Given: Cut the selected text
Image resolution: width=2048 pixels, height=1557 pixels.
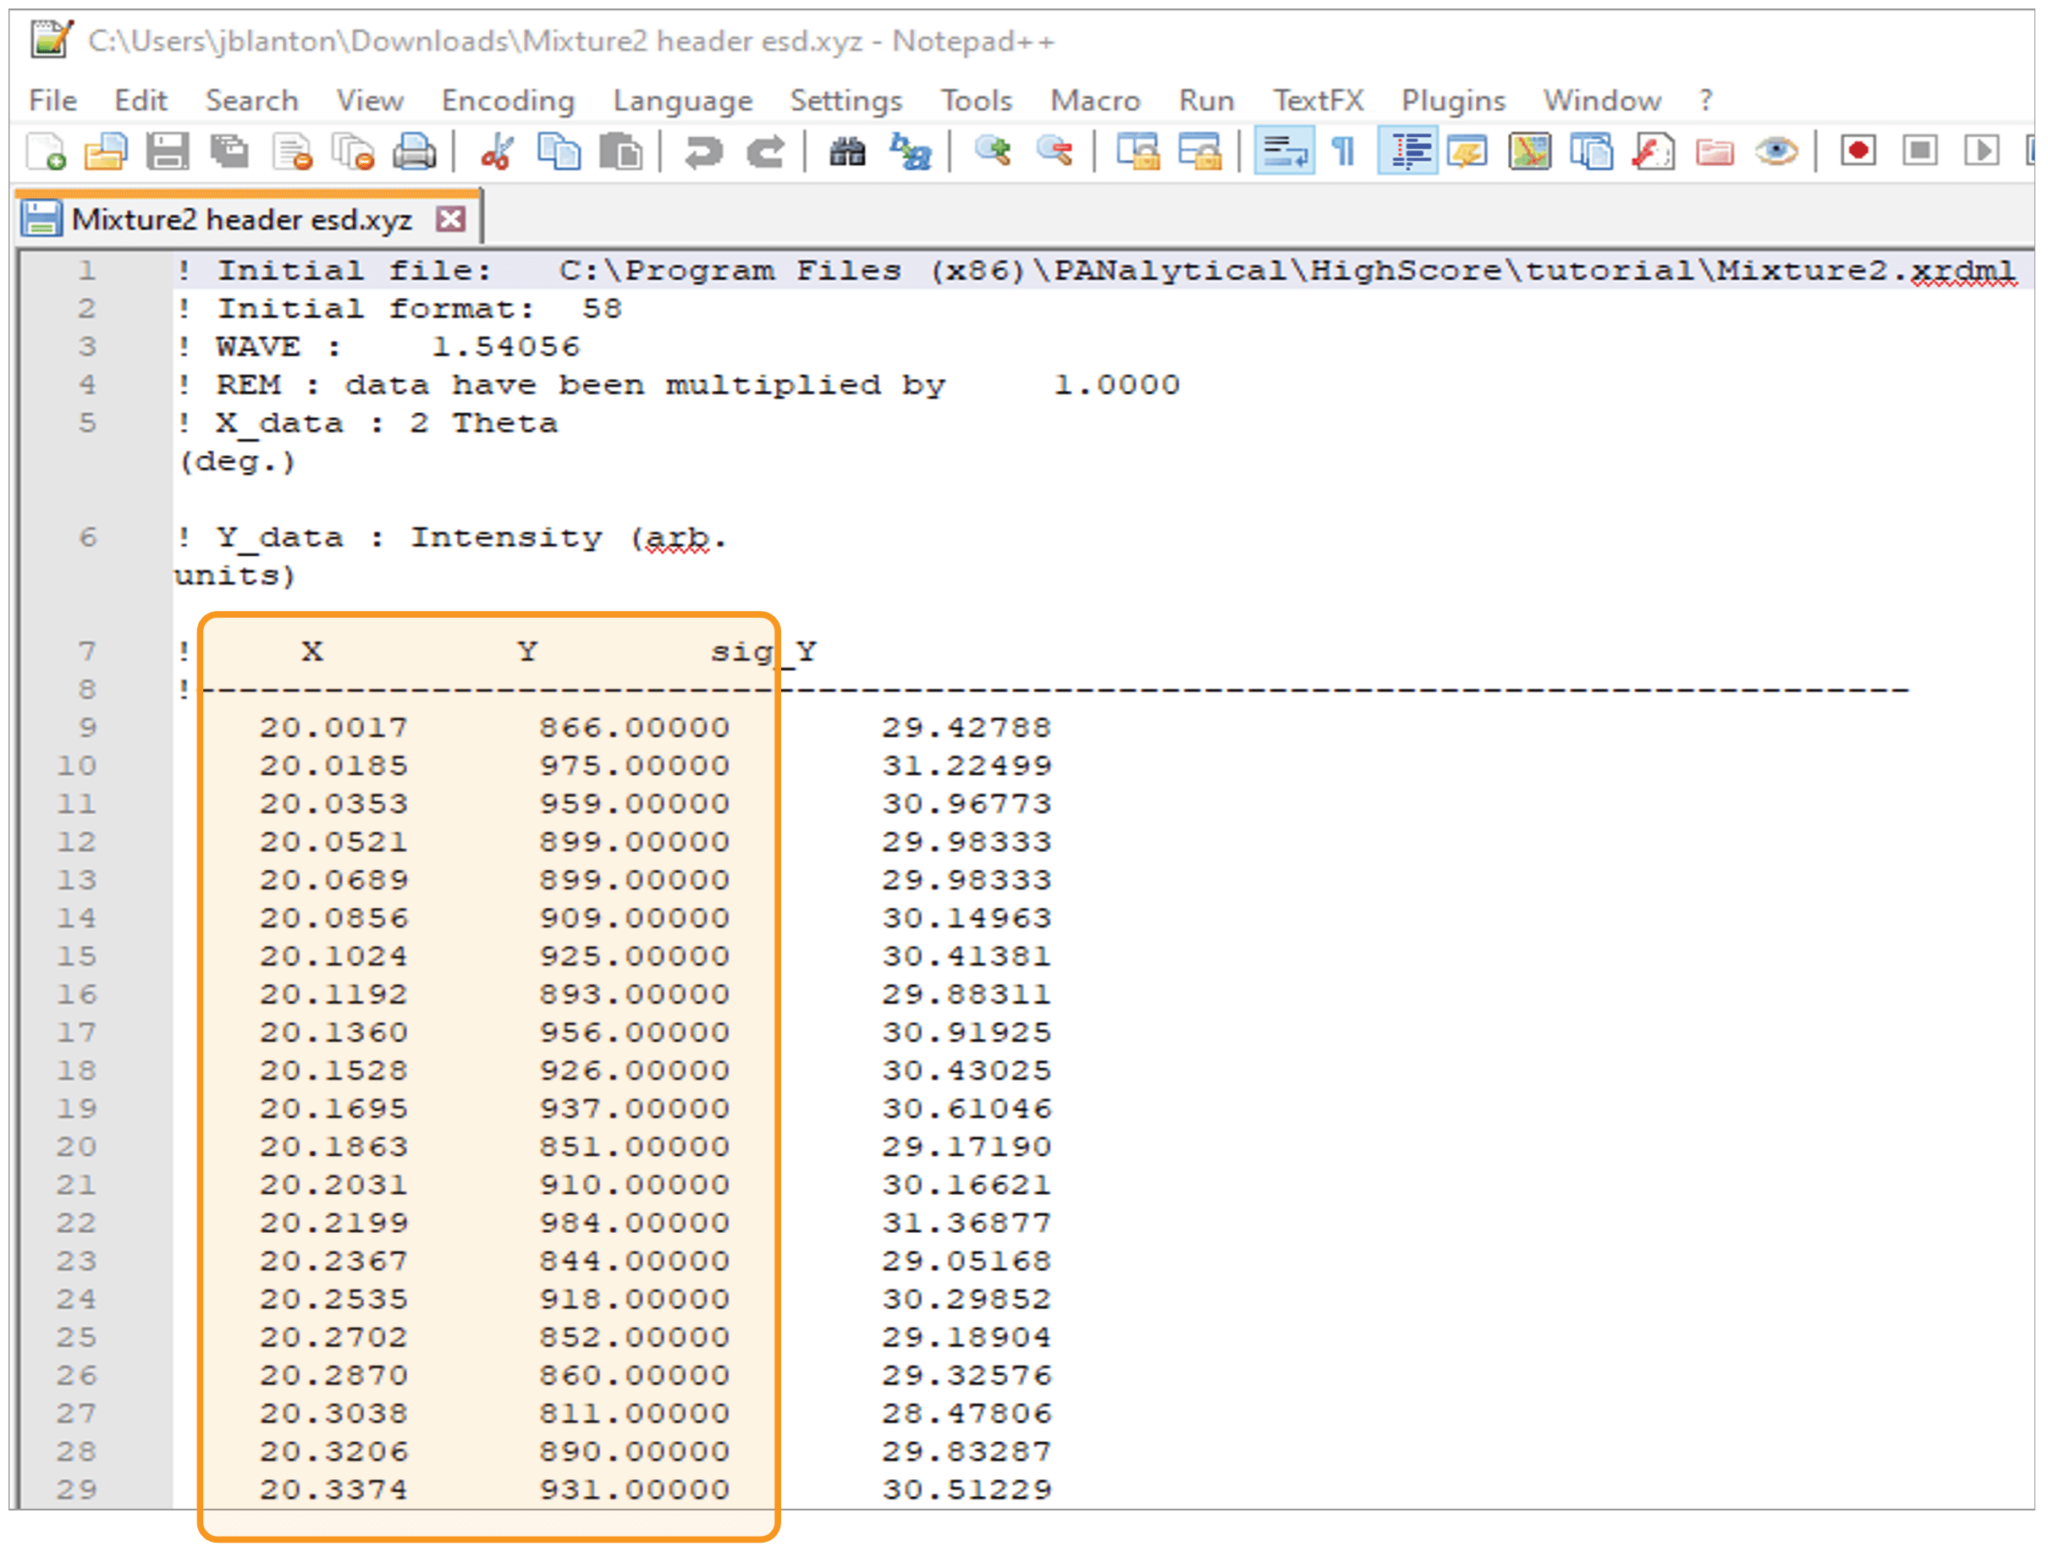Looking at the screenshot, I should [x=497, y=152].
